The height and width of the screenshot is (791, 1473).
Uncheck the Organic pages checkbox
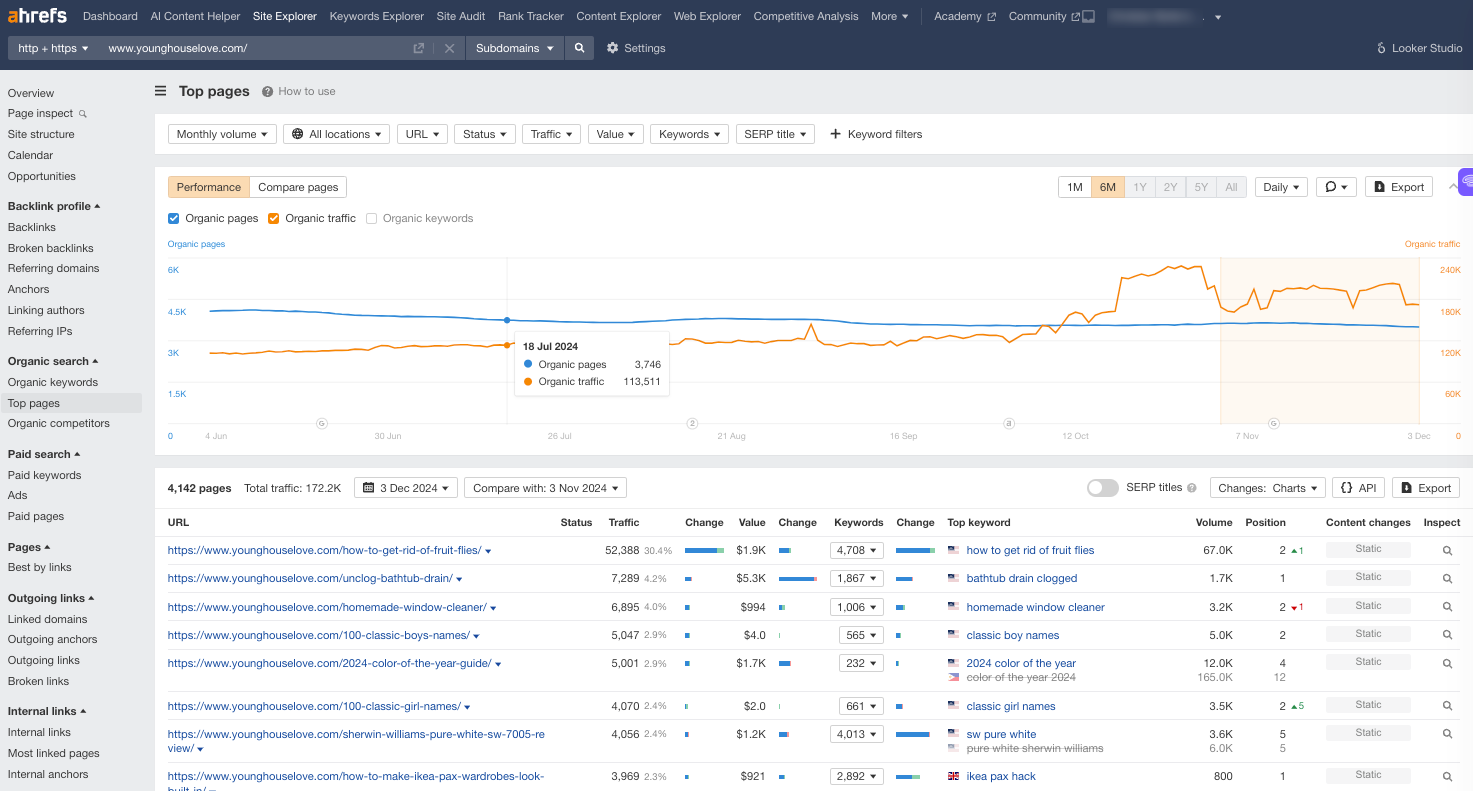coord(174,218)
